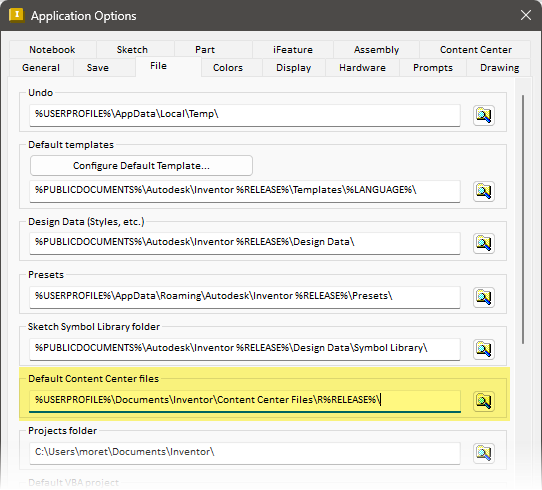Browse for Projects folder
Viewport: 542px width, 490px height.
click(x=484, y=453)
